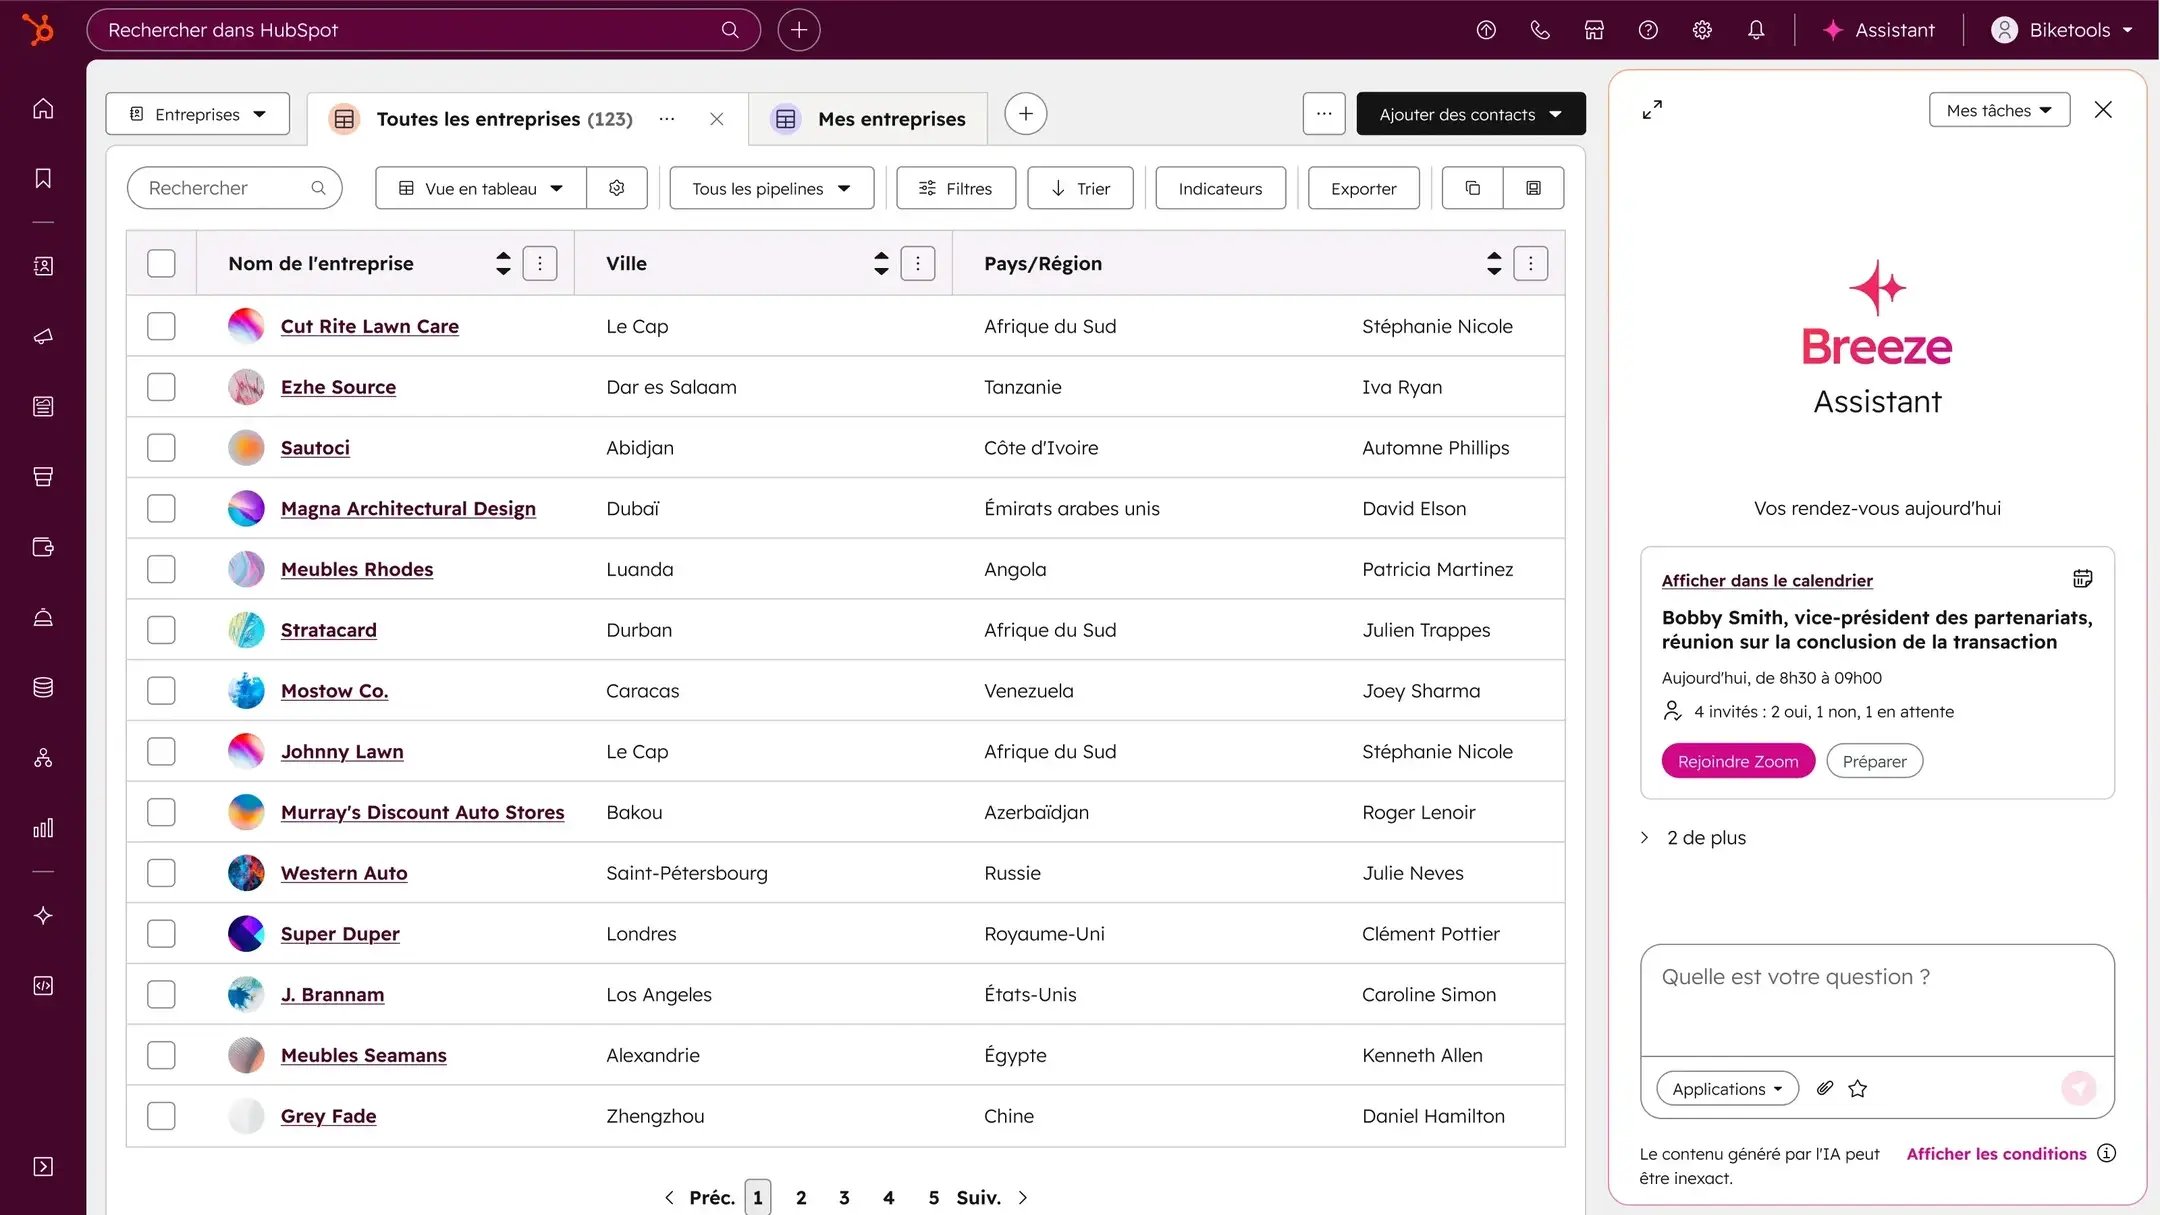2160x1215 pixels.
Task: Open the Entreprises menu at top left
Action: pyautogui.click(x=197, y=113)
